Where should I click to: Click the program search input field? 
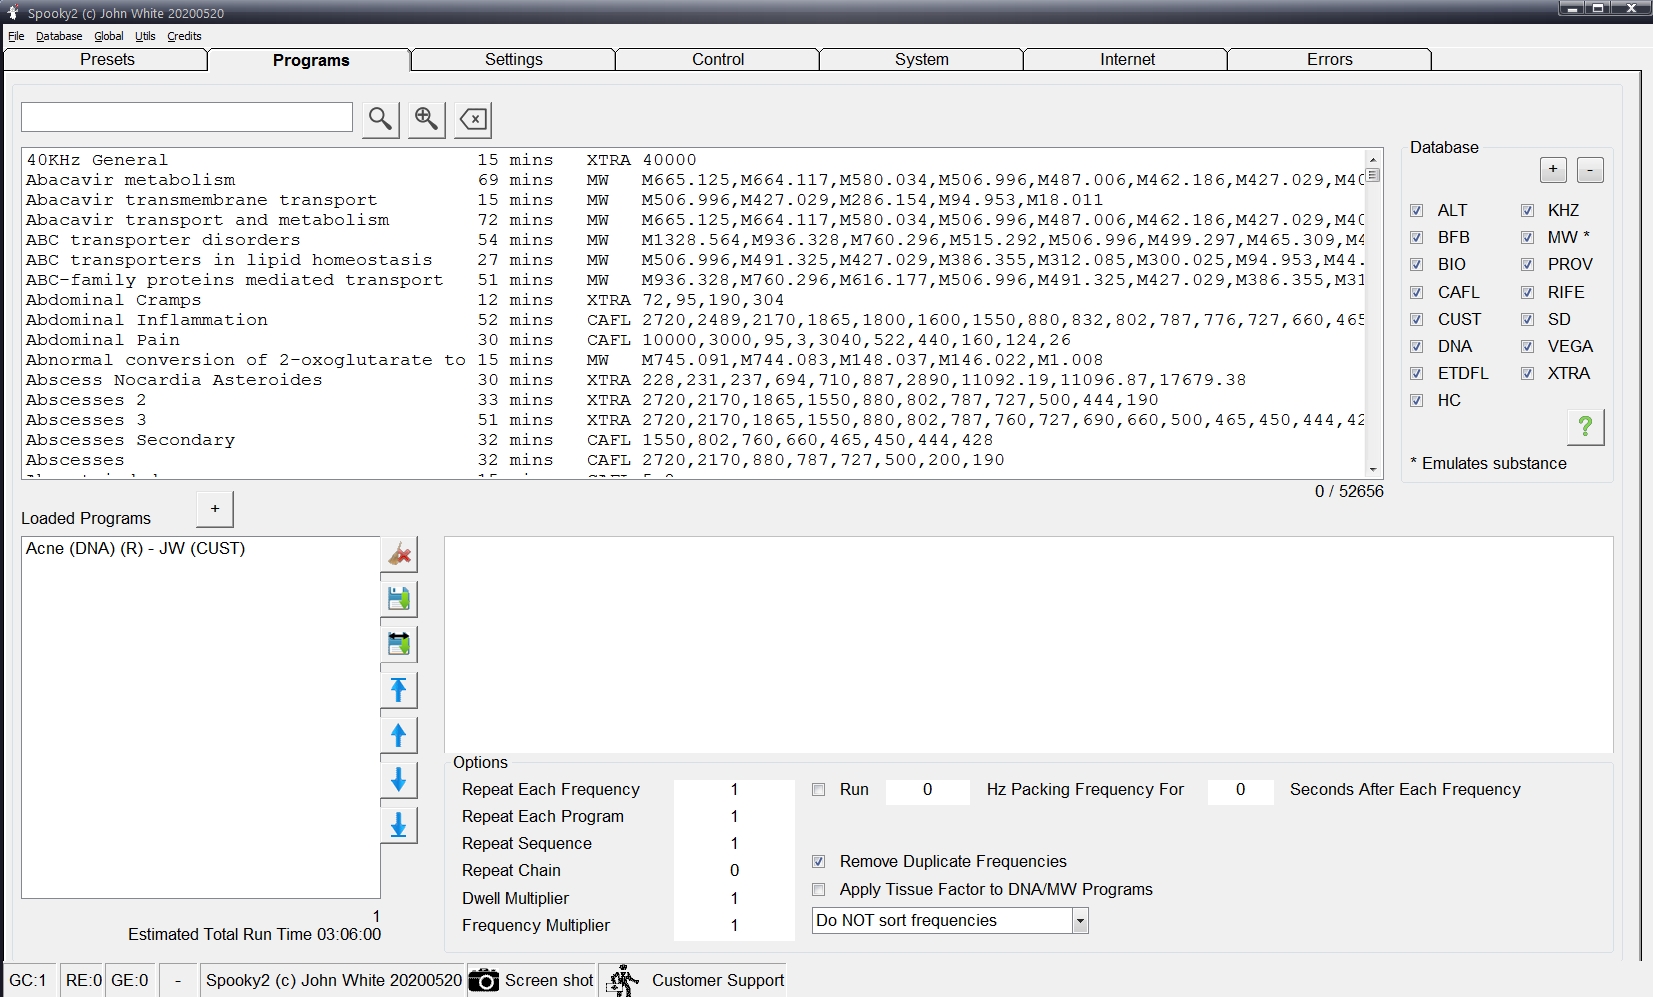coord(187,117)
